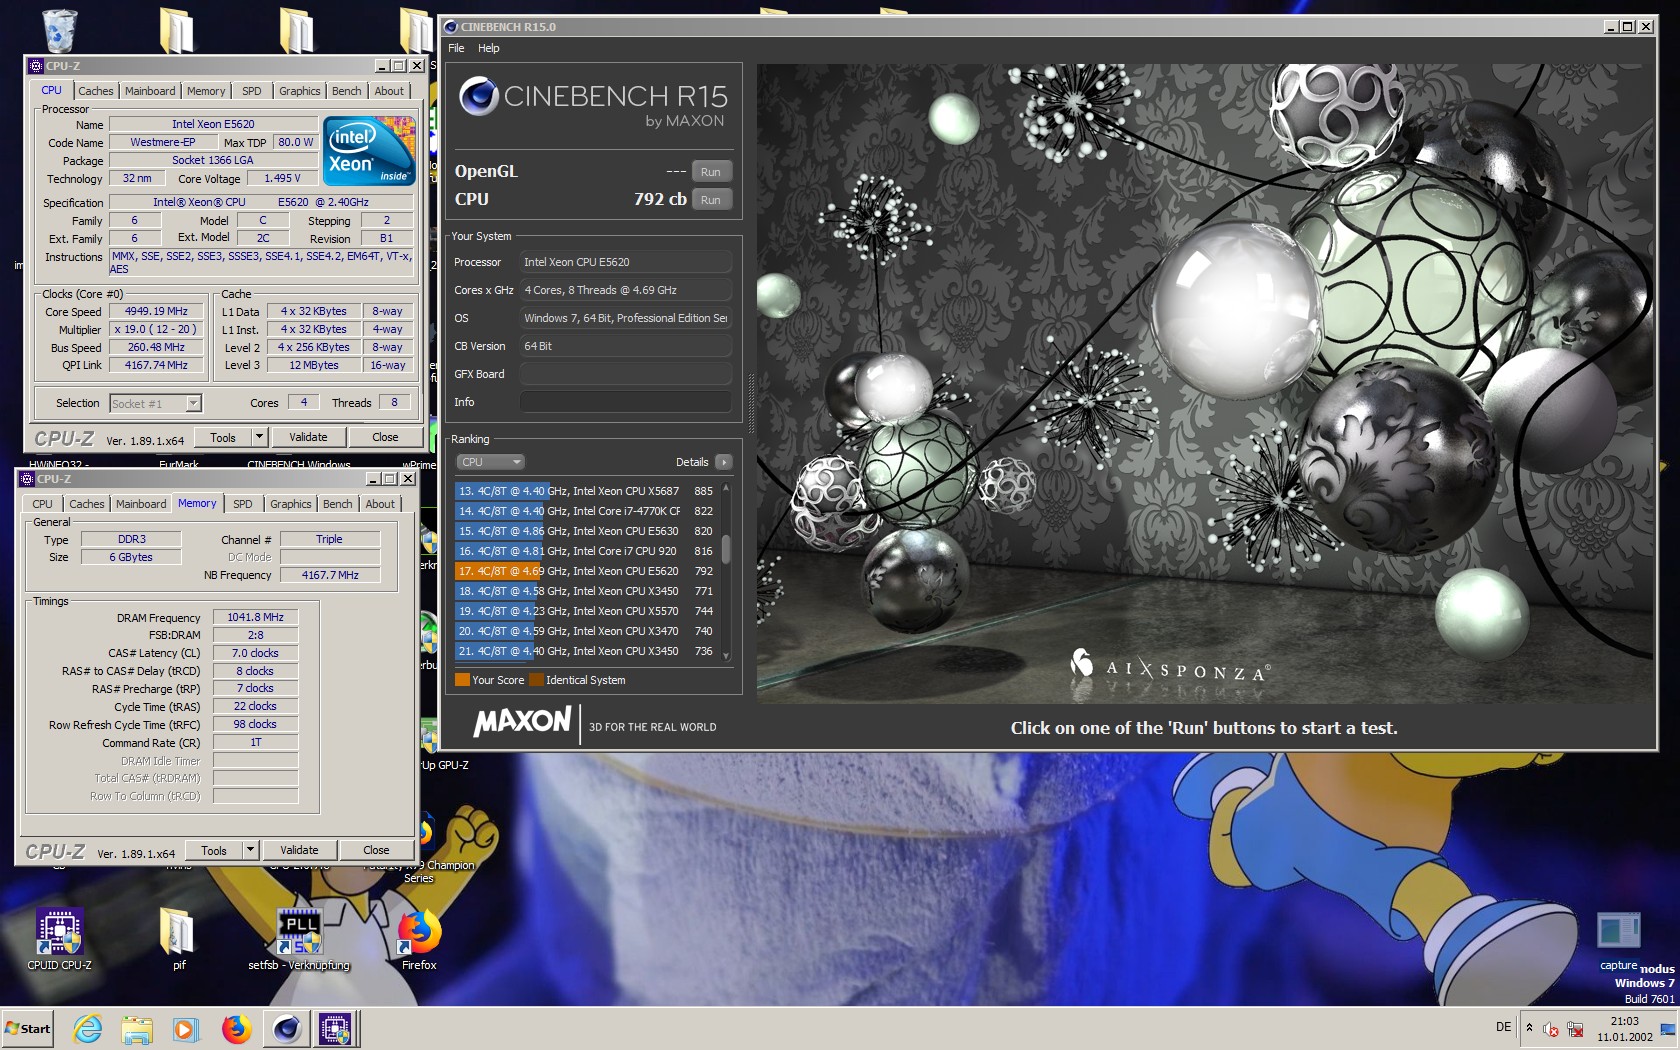Click Validate in the upper CPU-Z window
The image size is (1680, 1050).
[x=308, y=437]
